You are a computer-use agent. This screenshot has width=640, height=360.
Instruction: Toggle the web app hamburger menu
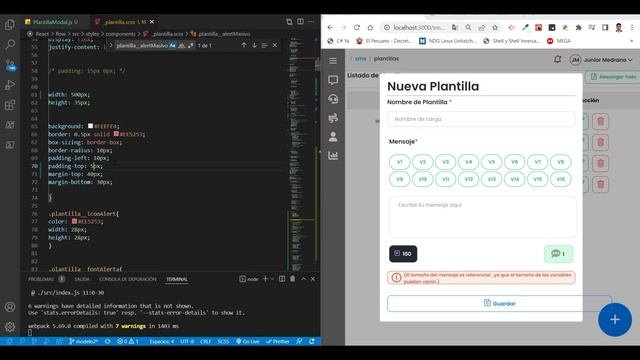point(333,60)
